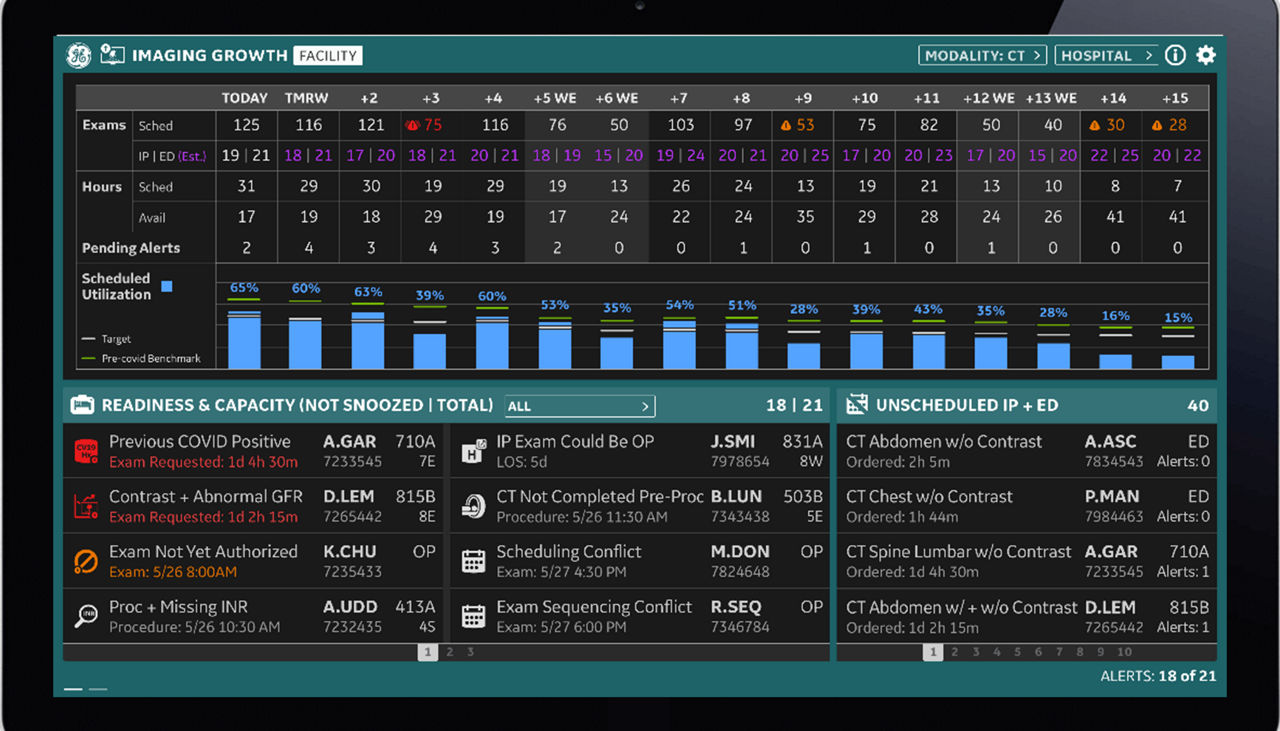1280x731 pixels.
Task: Click the FACILITY tag next to Imaging Growth
Action: [x=328, y=56]
